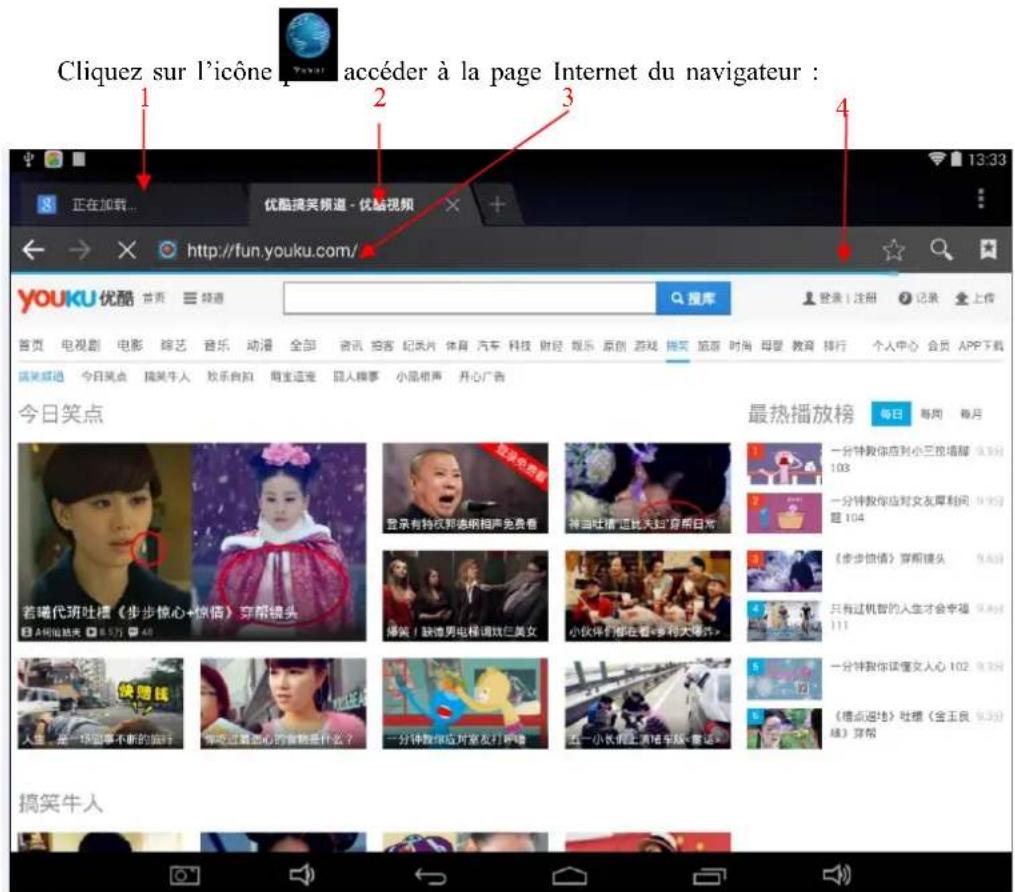
Task: Open the ranked number 4 video thumbnail
Action: pyautogui.click(x=784, y=621)
